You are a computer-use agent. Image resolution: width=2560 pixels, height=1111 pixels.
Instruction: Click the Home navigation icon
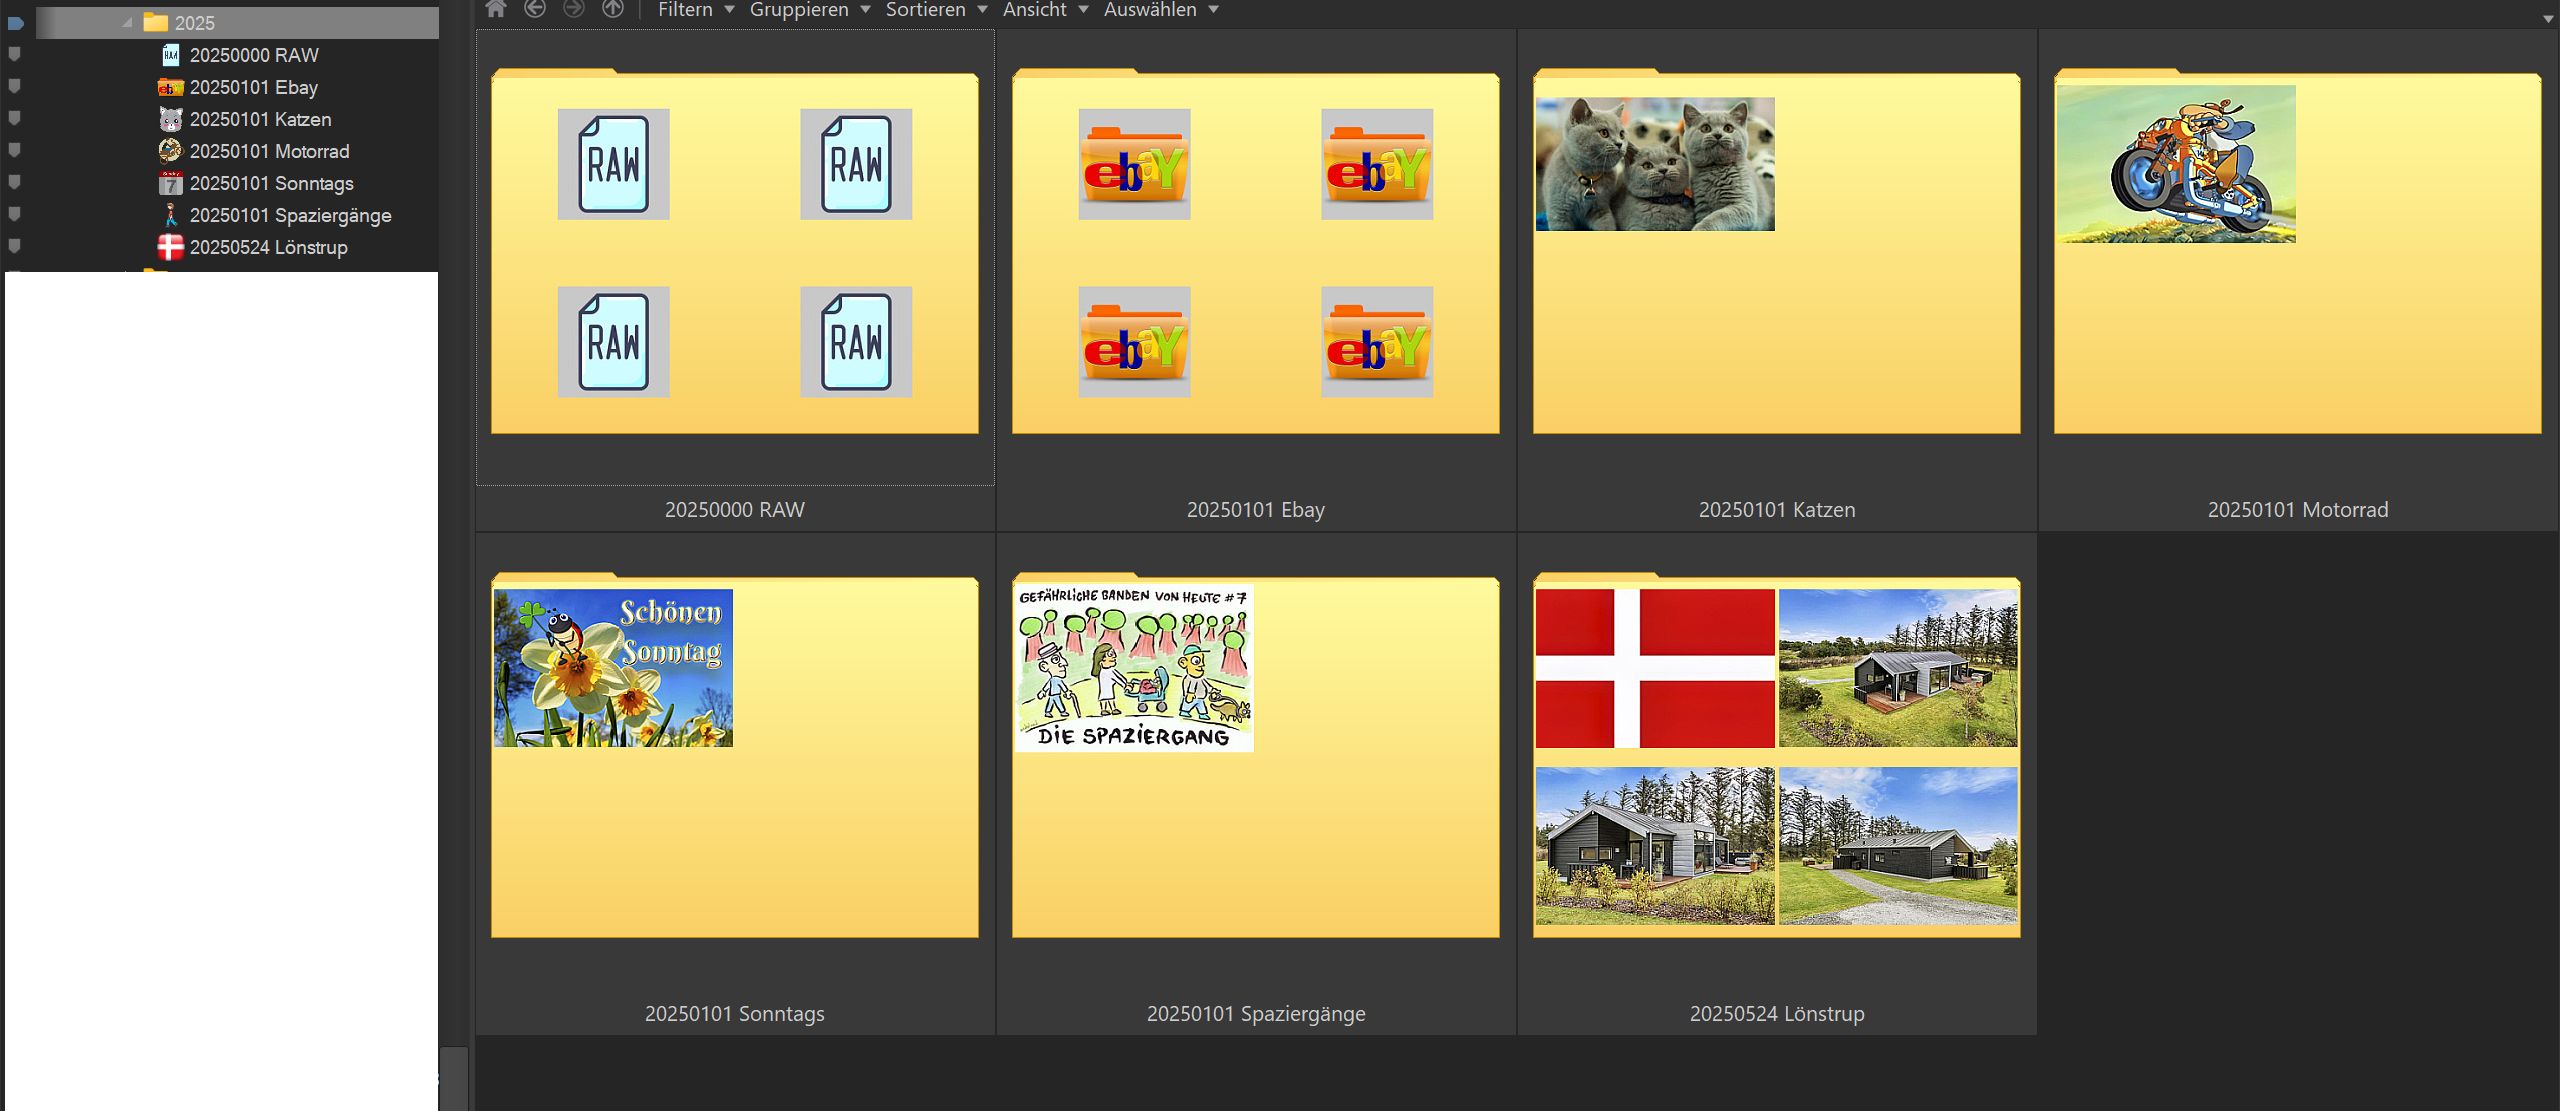tap(496, 9)
